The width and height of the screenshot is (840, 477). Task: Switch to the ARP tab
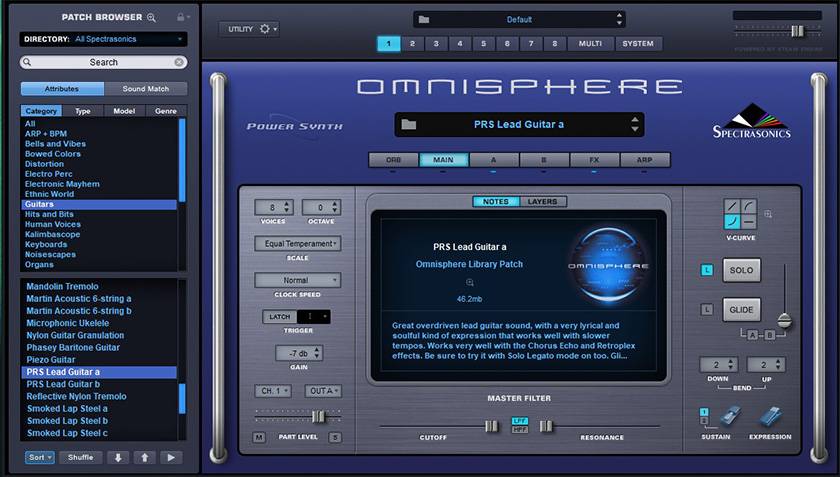click(644, 160)
